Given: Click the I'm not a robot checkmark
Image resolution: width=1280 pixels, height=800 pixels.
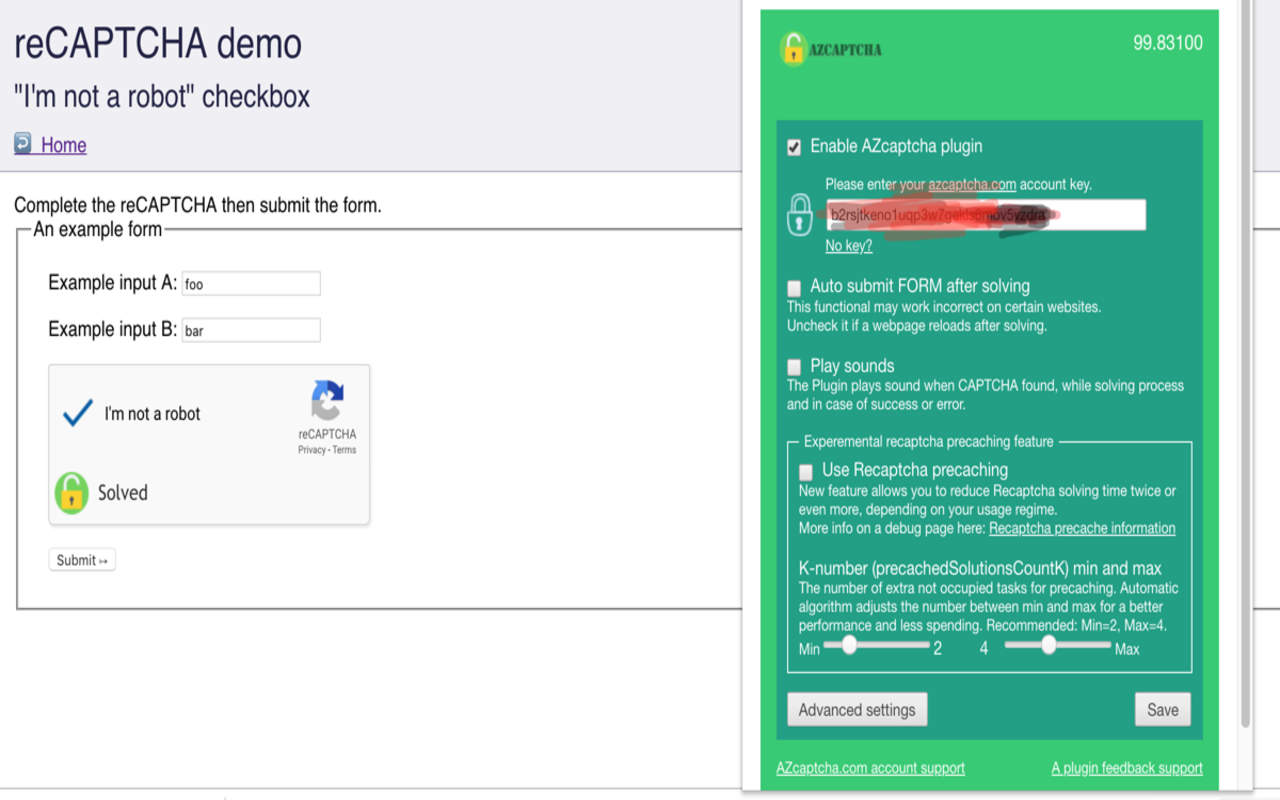Looking at the screenshot, I should click(x=77, y=413).
